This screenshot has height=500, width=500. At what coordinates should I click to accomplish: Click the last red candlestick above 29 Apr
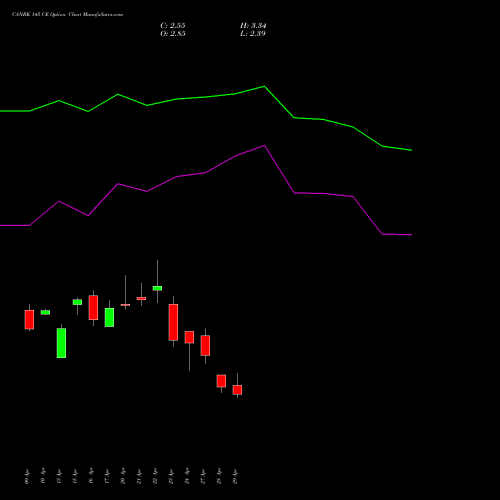pyautogui.click(x=237, y=390)
